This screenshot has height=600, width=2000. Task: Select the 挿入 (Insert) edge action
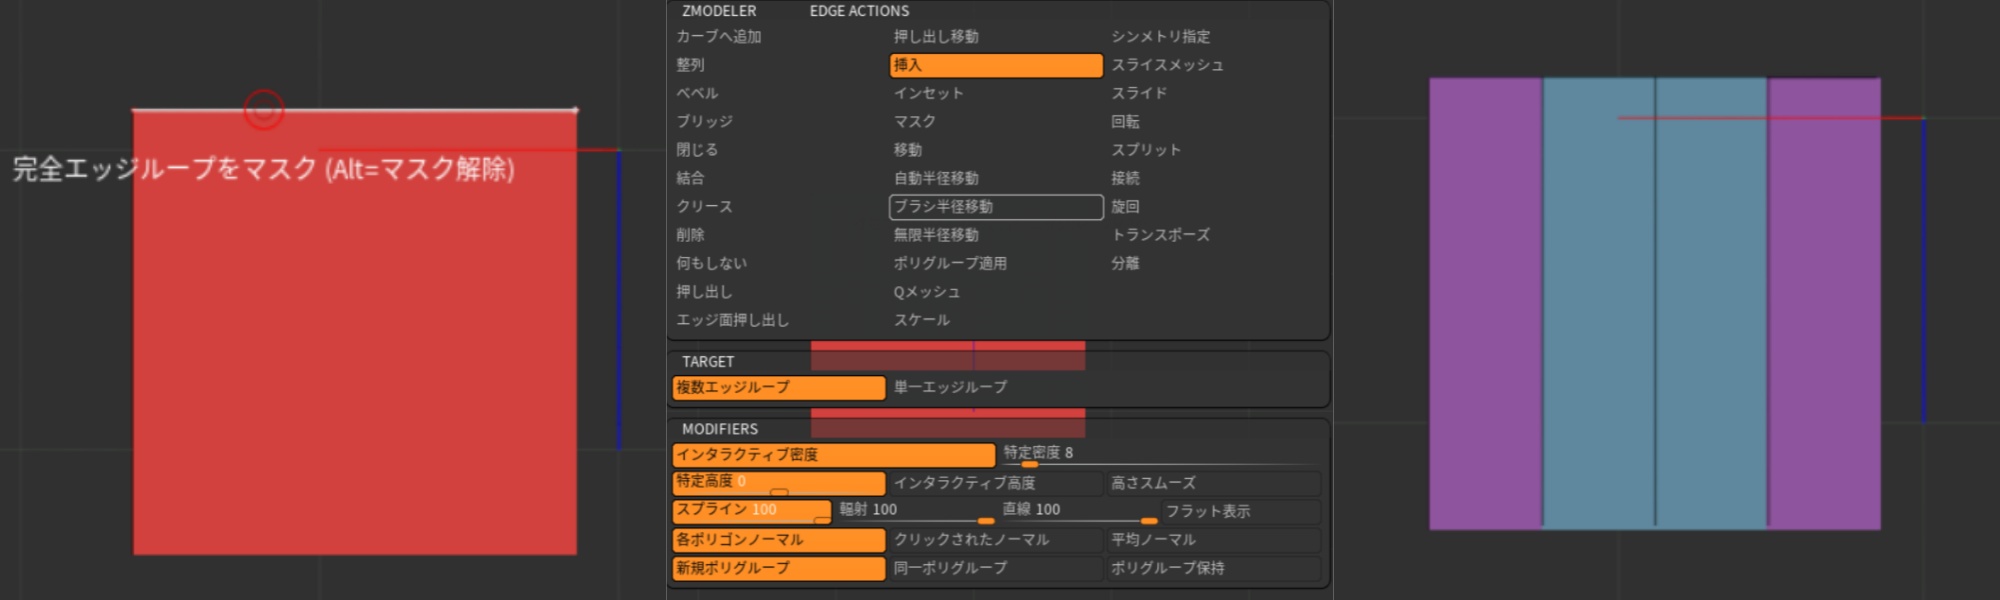pyautogui.click(x=995, y=65)
